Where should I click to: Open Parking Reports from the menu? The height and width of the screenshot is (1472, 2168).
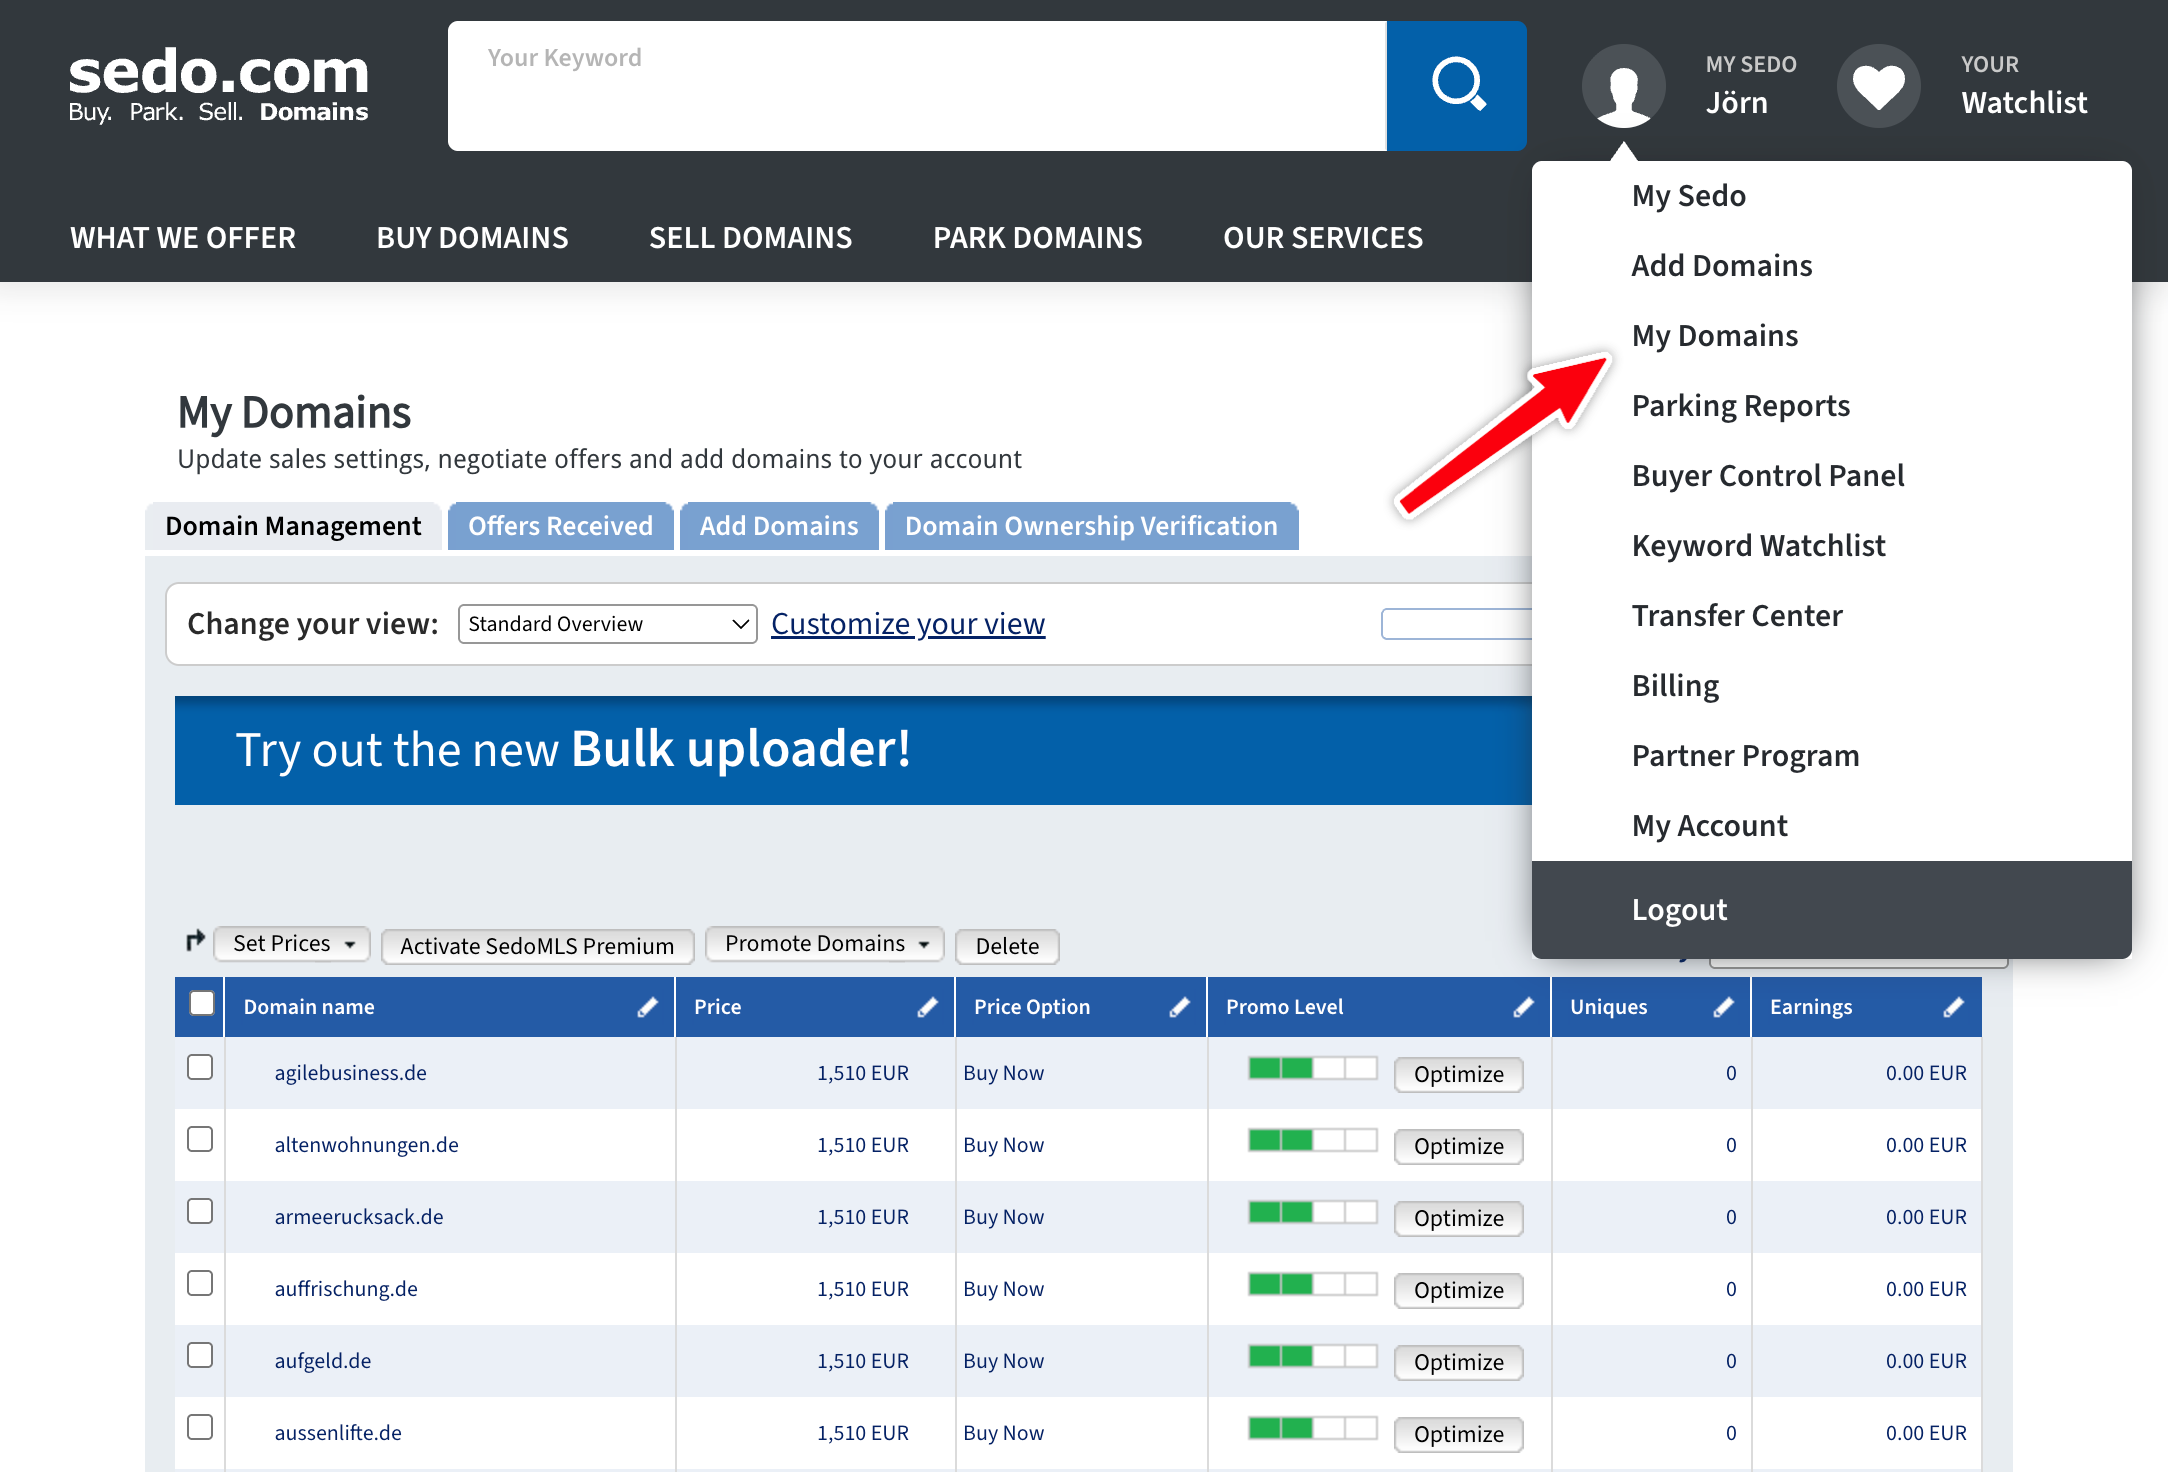(1741, 406)
